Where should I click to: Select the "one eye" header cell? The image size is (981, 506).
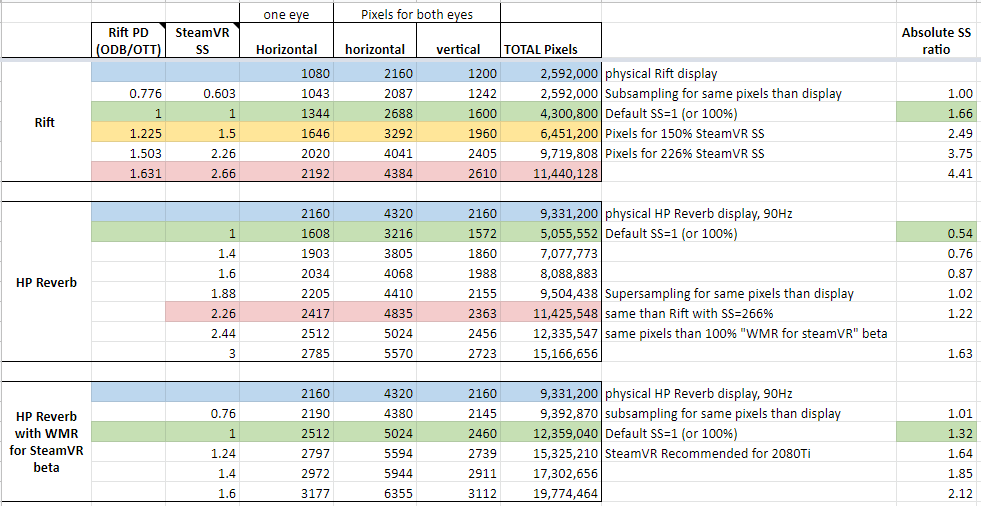pos(285,14)
